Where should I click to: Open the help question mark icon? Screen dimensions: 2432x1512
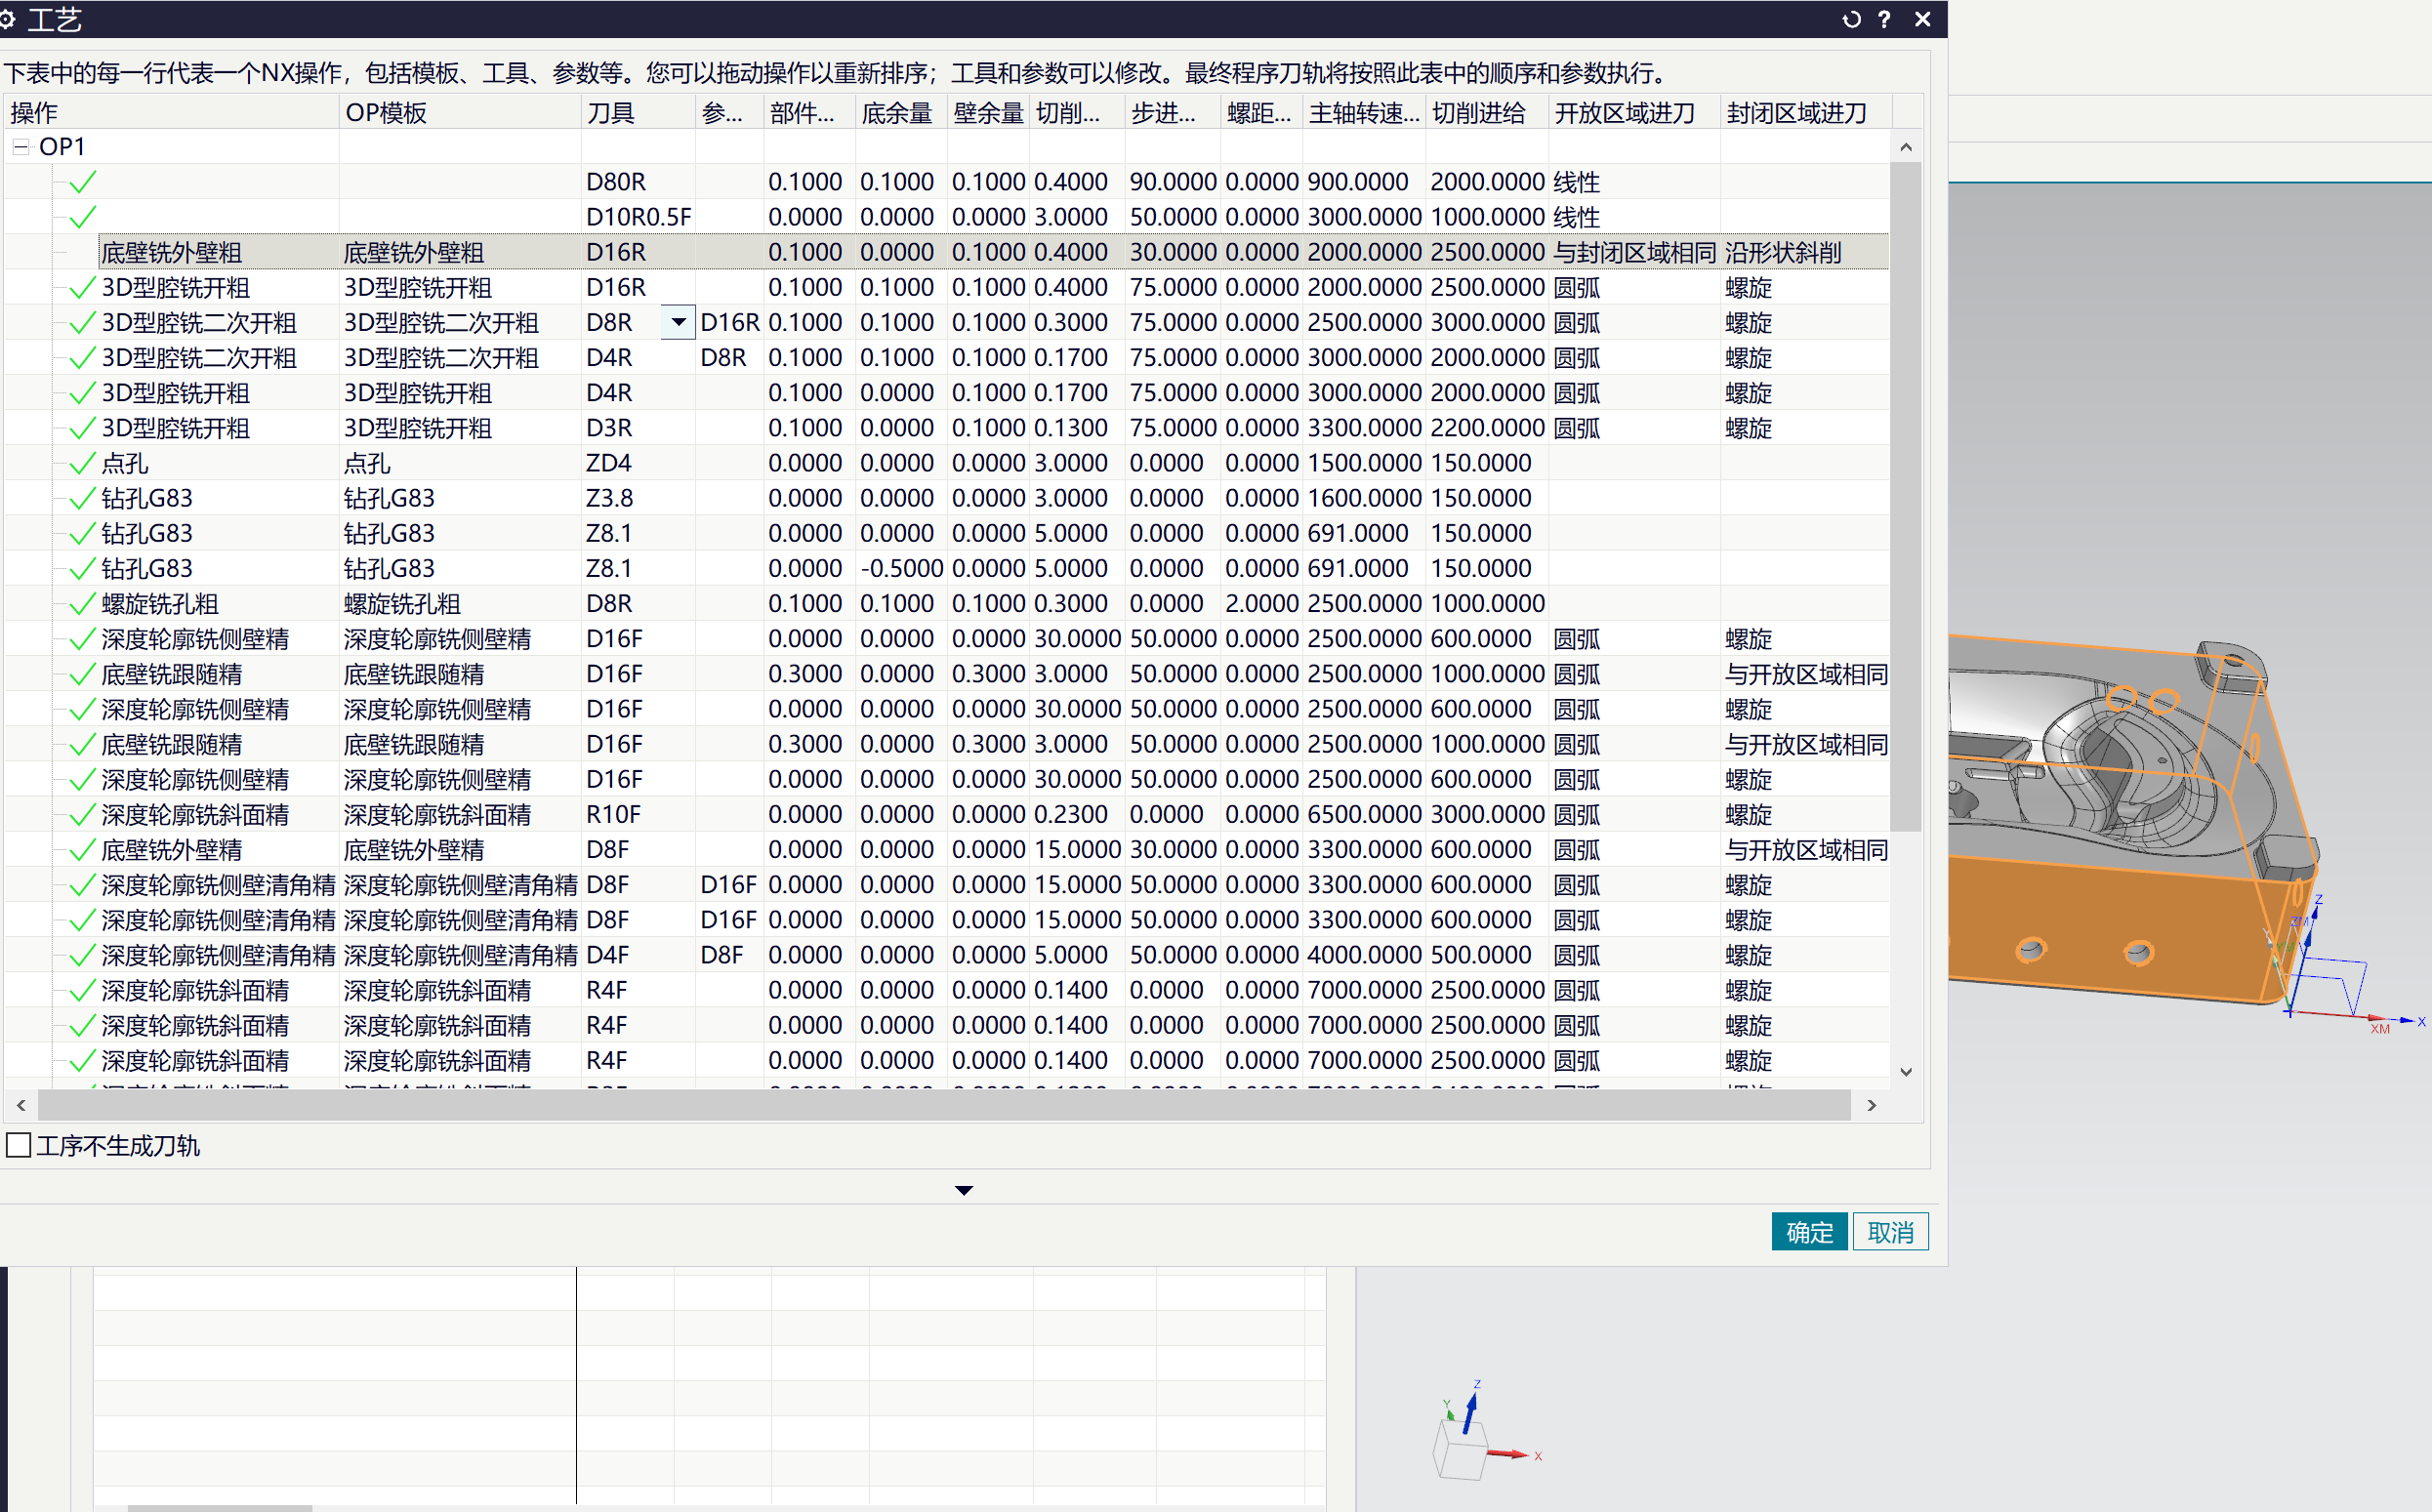tap(1884, 19)
